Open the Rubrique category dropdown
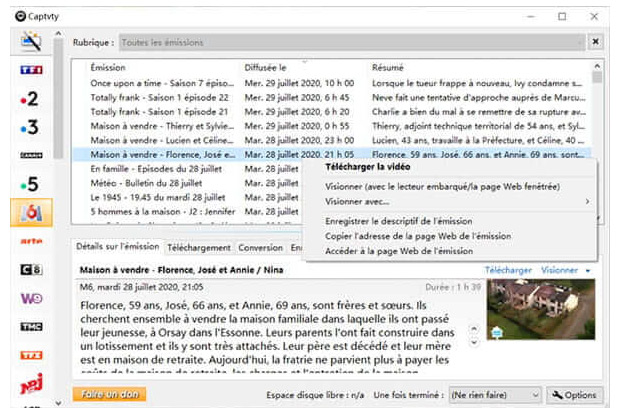 coord(353,42)
